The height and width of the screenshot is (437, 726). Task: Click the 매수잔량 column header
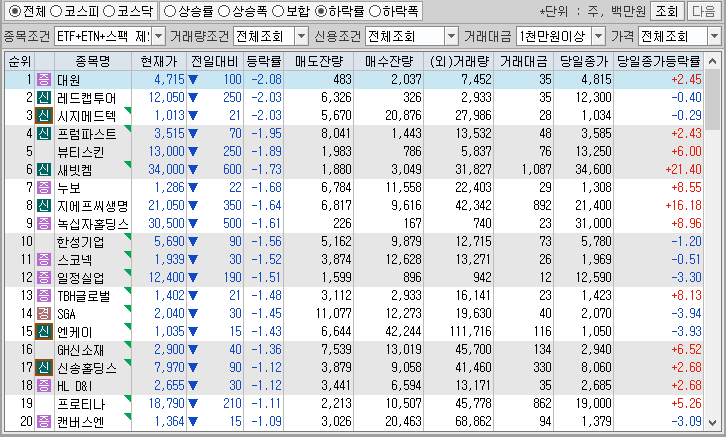[x=388, y=61]
